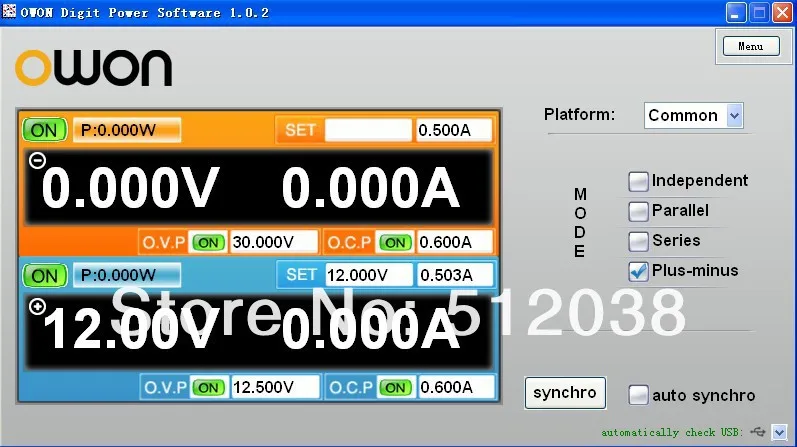Enable Parallel mode checkbox
Viewport: 797px width, 447px height.
pyautogui.click(x=638, y=211)
